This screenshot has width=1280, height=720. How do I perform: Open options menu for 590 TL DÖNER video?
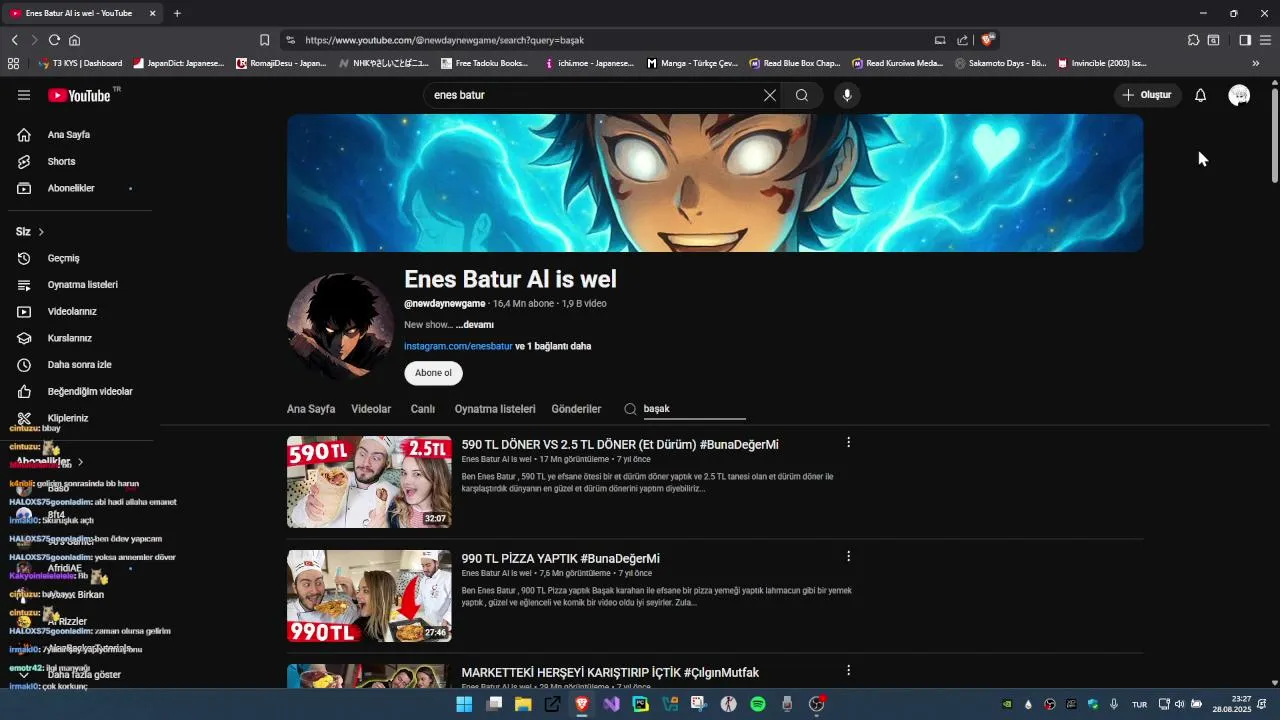point(849,442)
